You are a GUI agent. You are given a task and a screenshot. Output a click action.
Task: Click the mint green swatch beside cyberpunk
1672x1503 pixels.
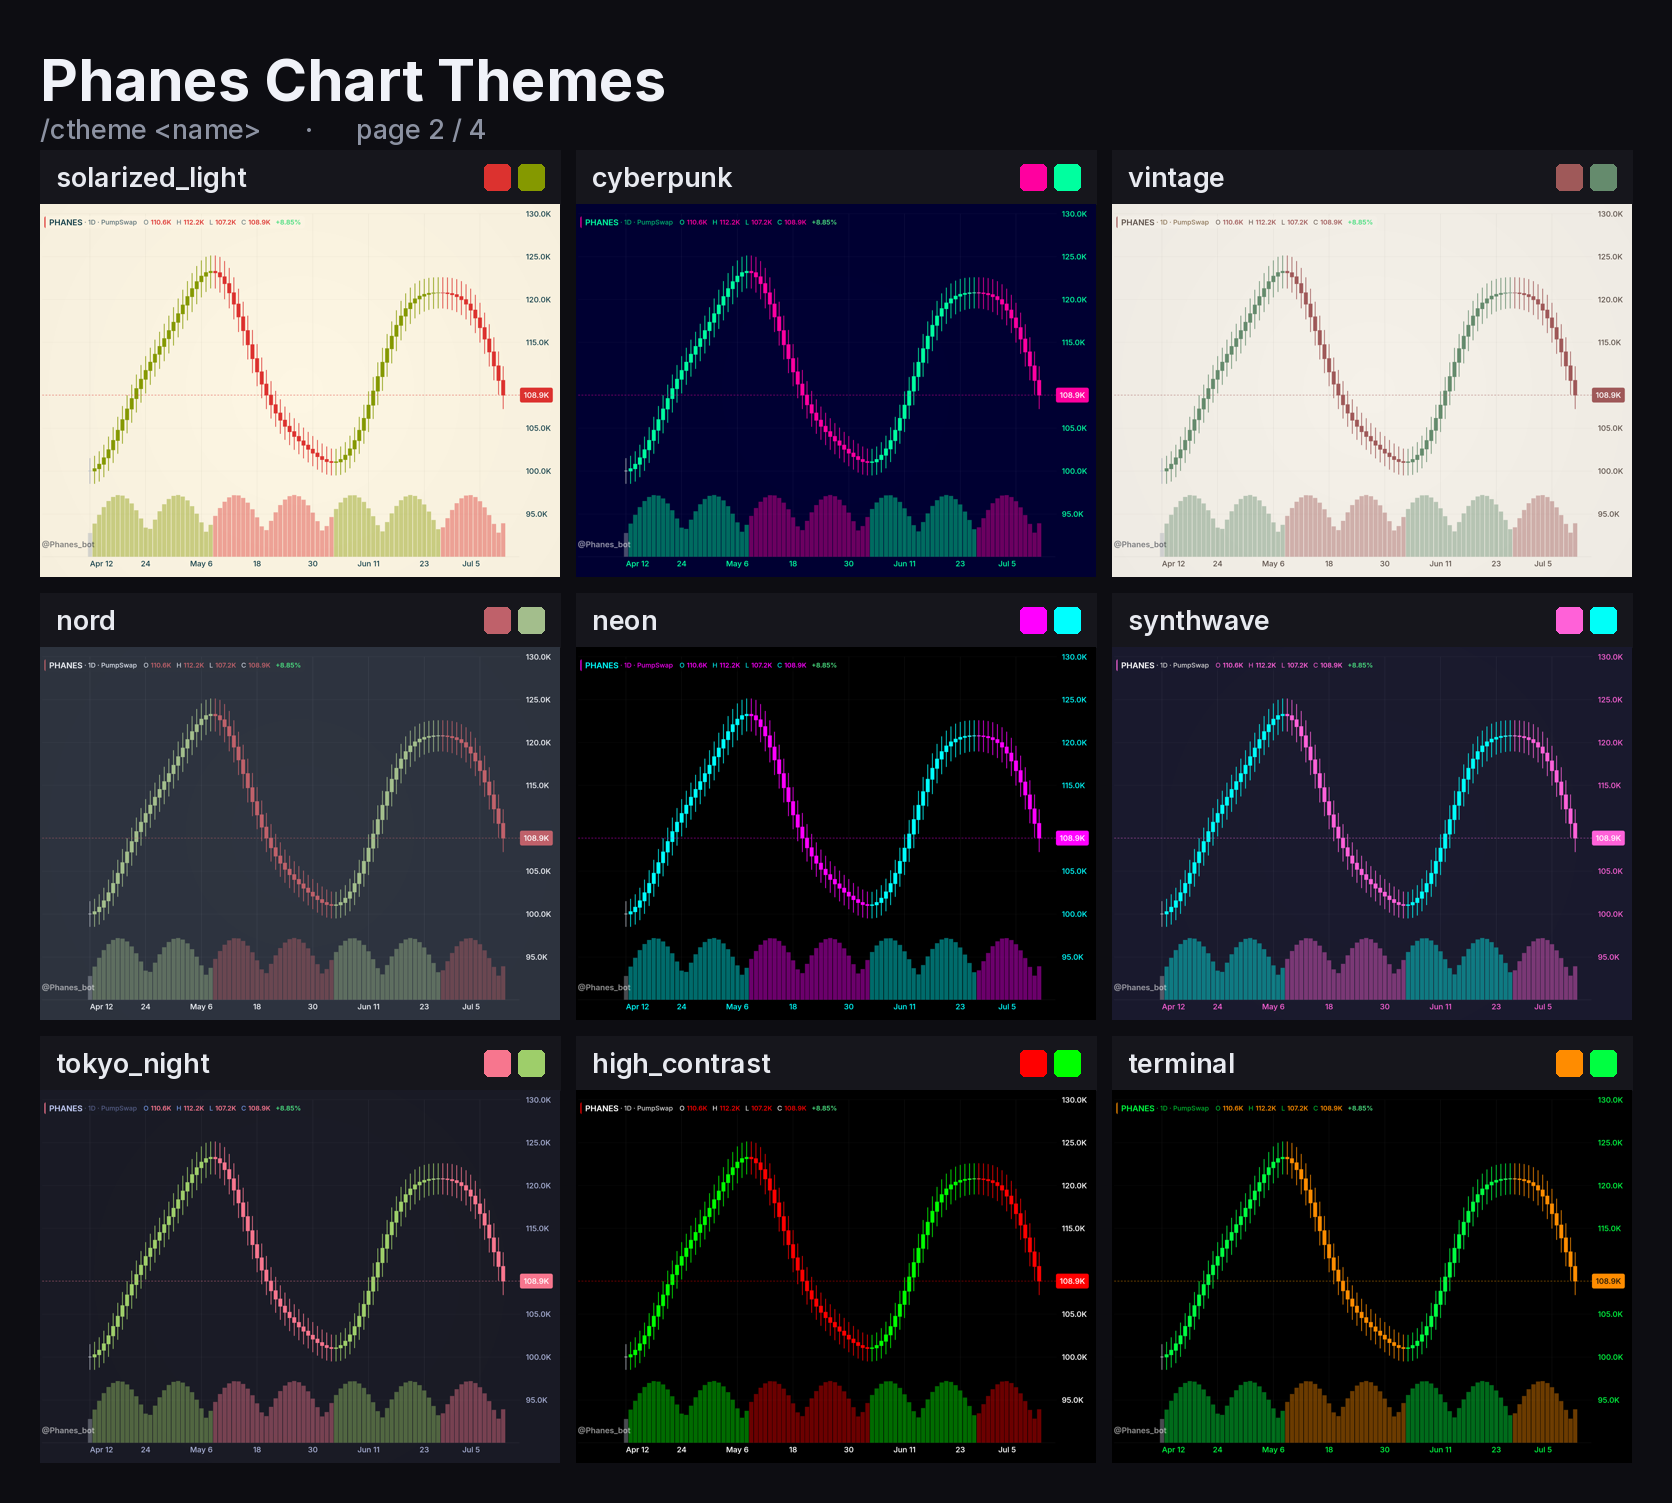1067,177
